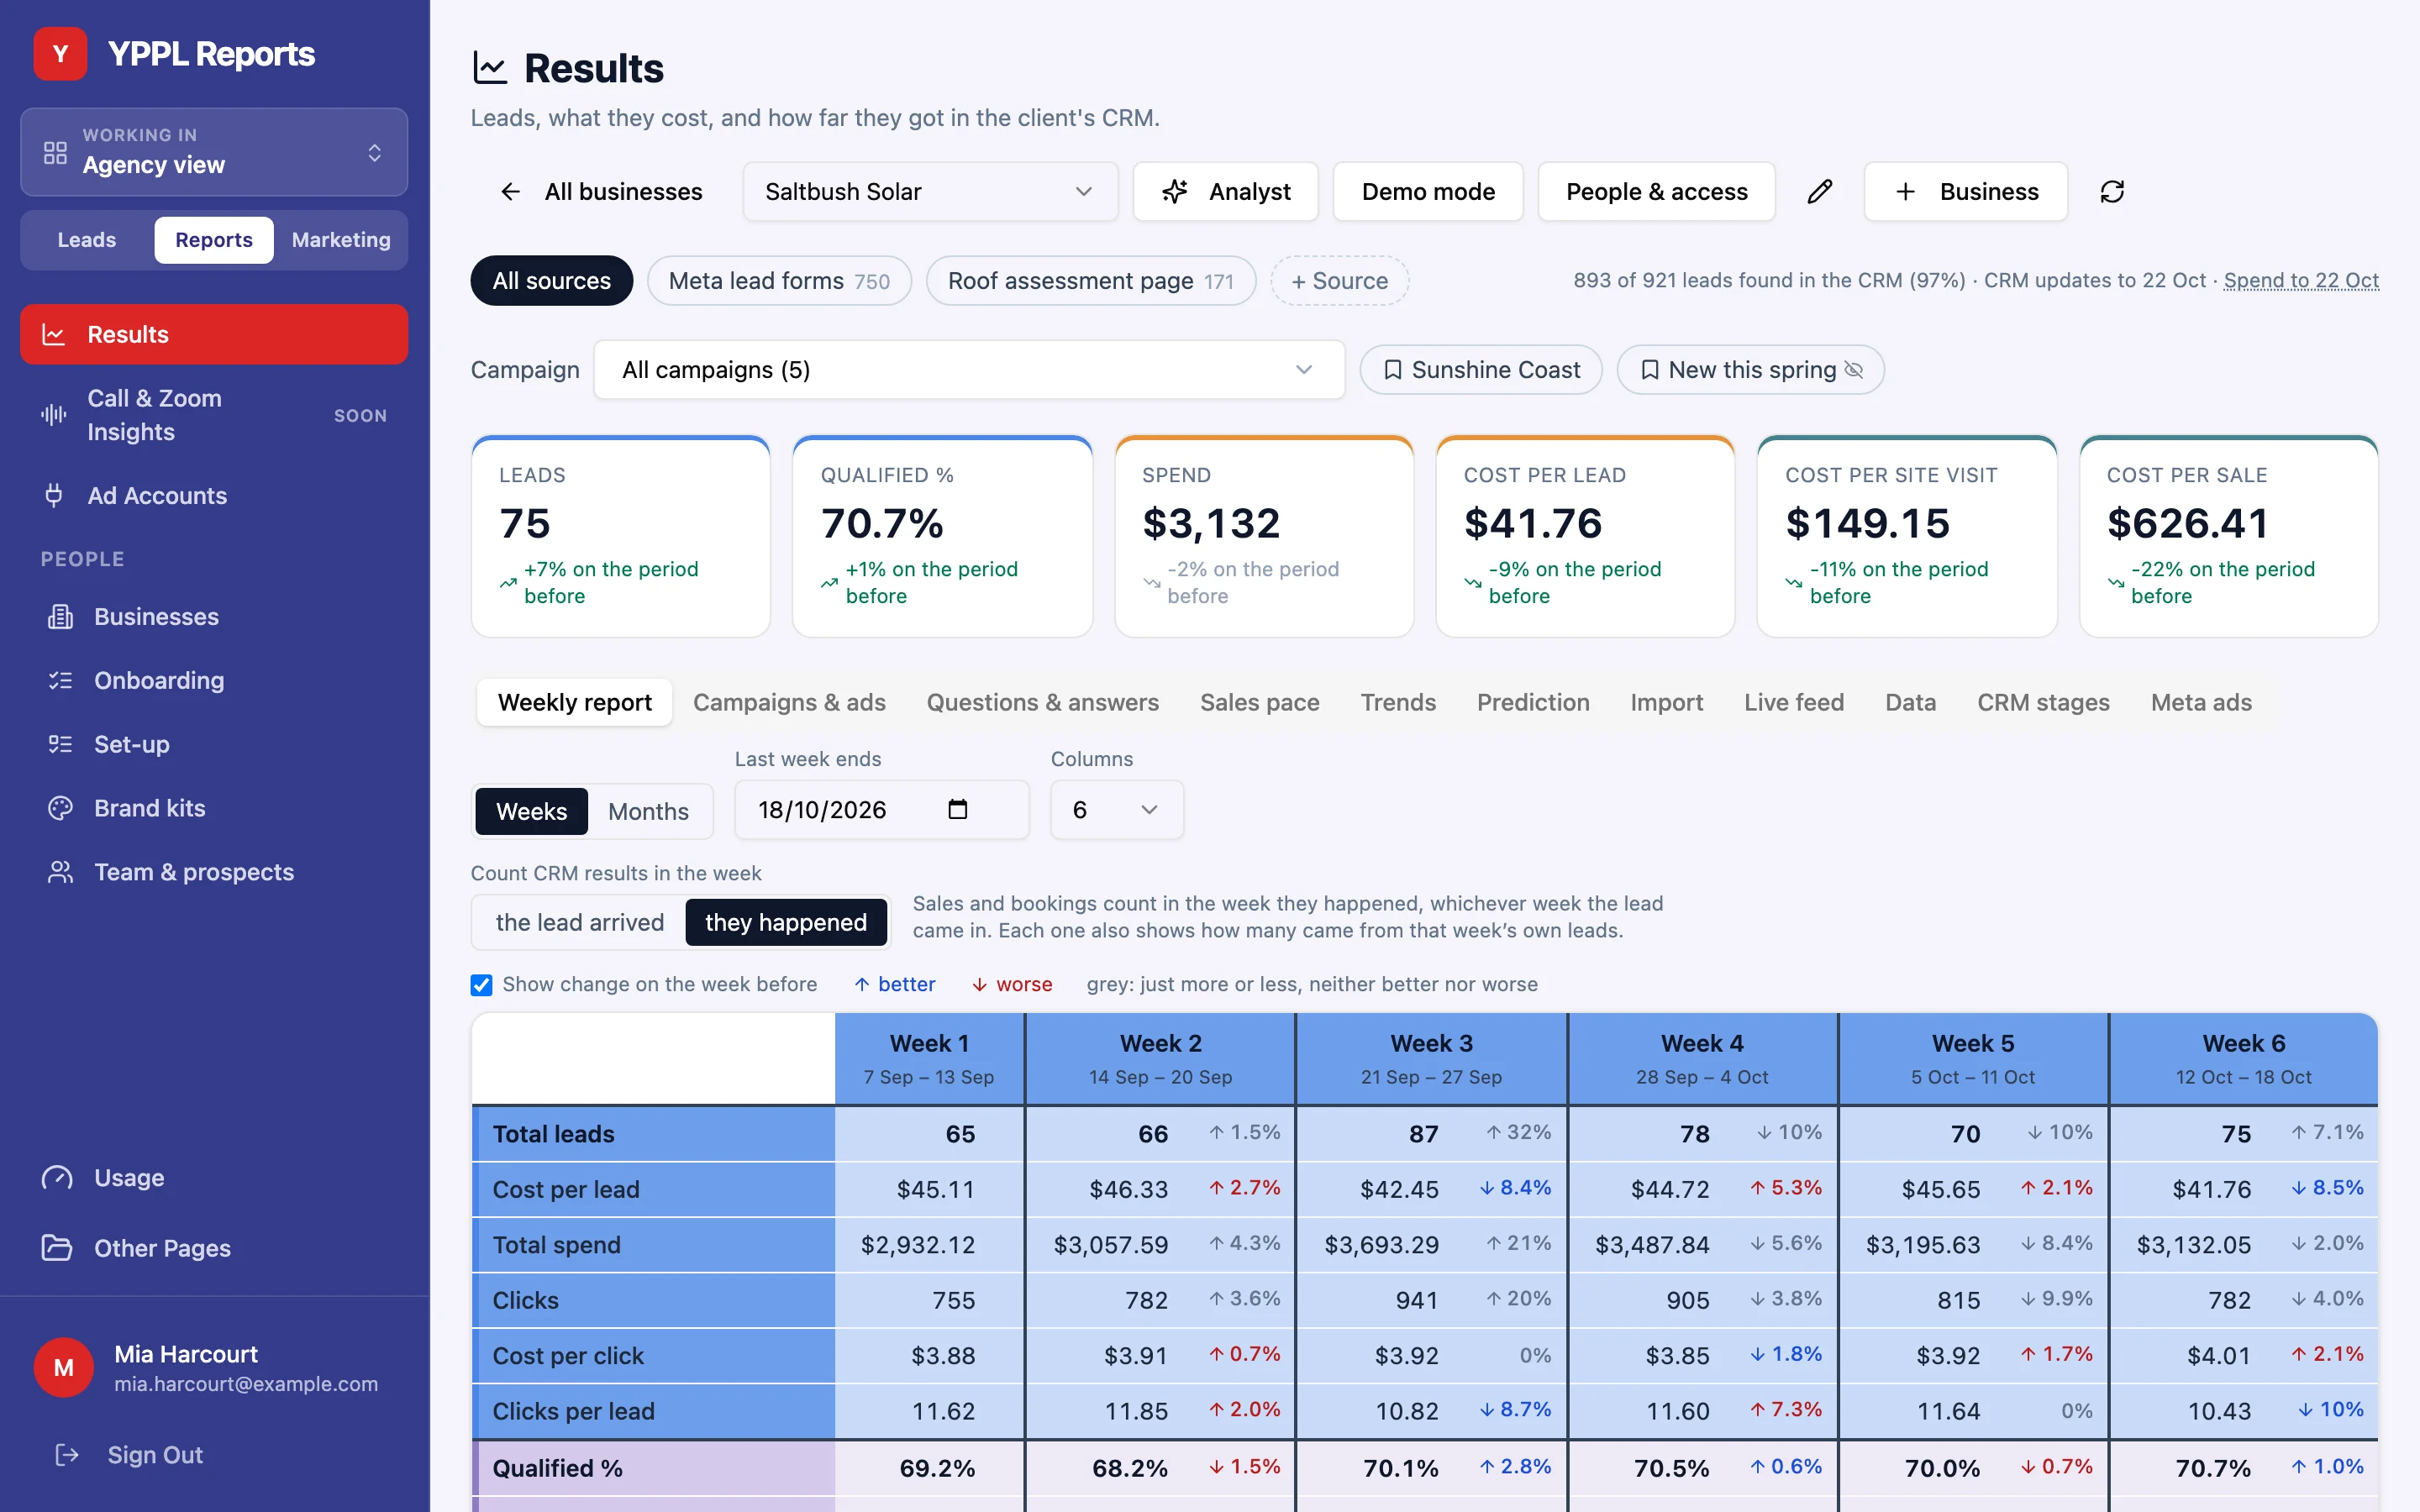
Task: Click the Usage gauge icon
Action: 57,1178
